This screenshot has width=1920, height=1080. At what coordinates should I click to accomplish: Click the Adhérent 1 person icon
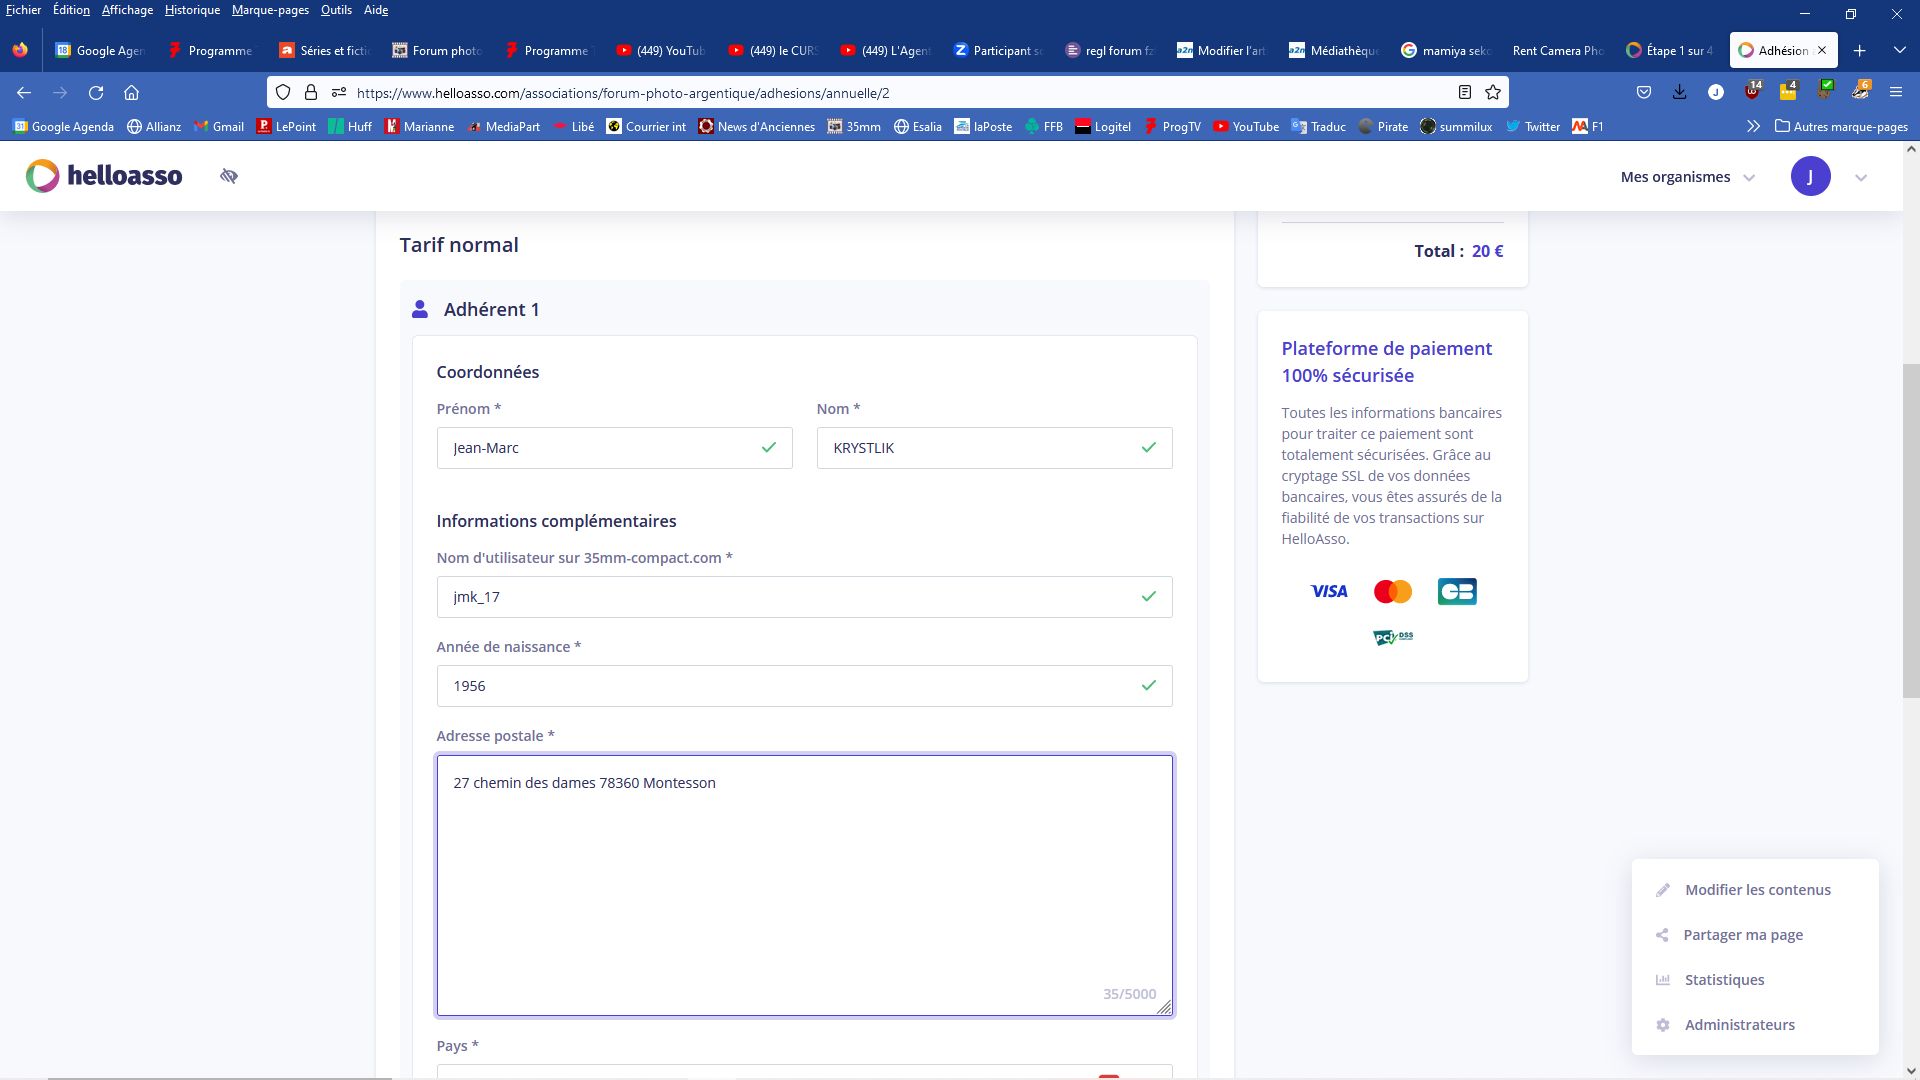click(420, 310)
